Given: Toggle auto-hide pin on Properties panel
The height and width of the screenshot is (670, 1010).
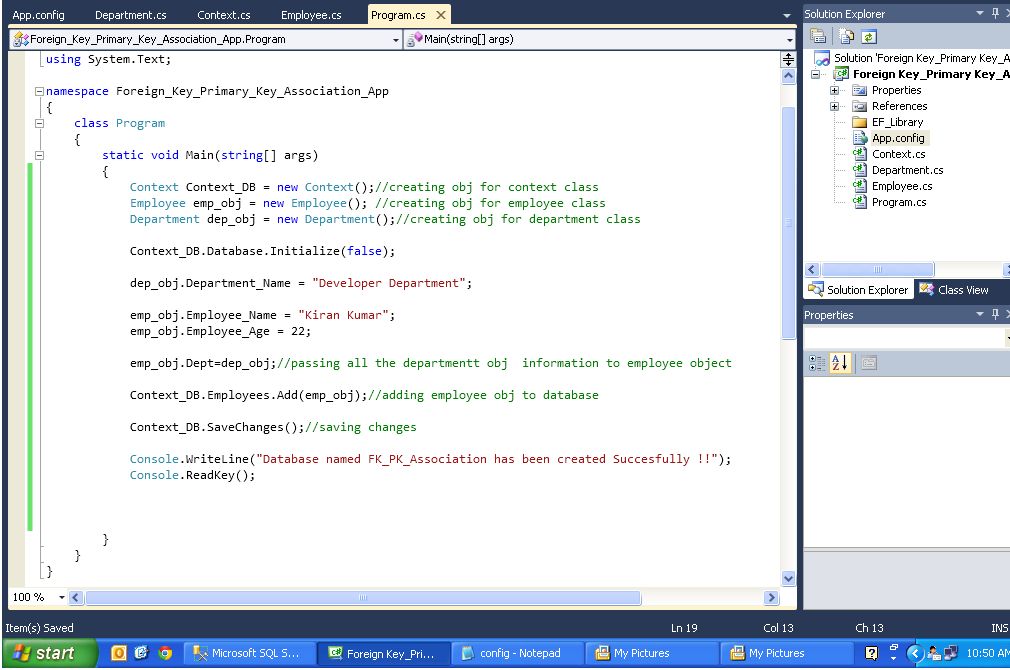Looking at the screenshot, I should (995, 314).
